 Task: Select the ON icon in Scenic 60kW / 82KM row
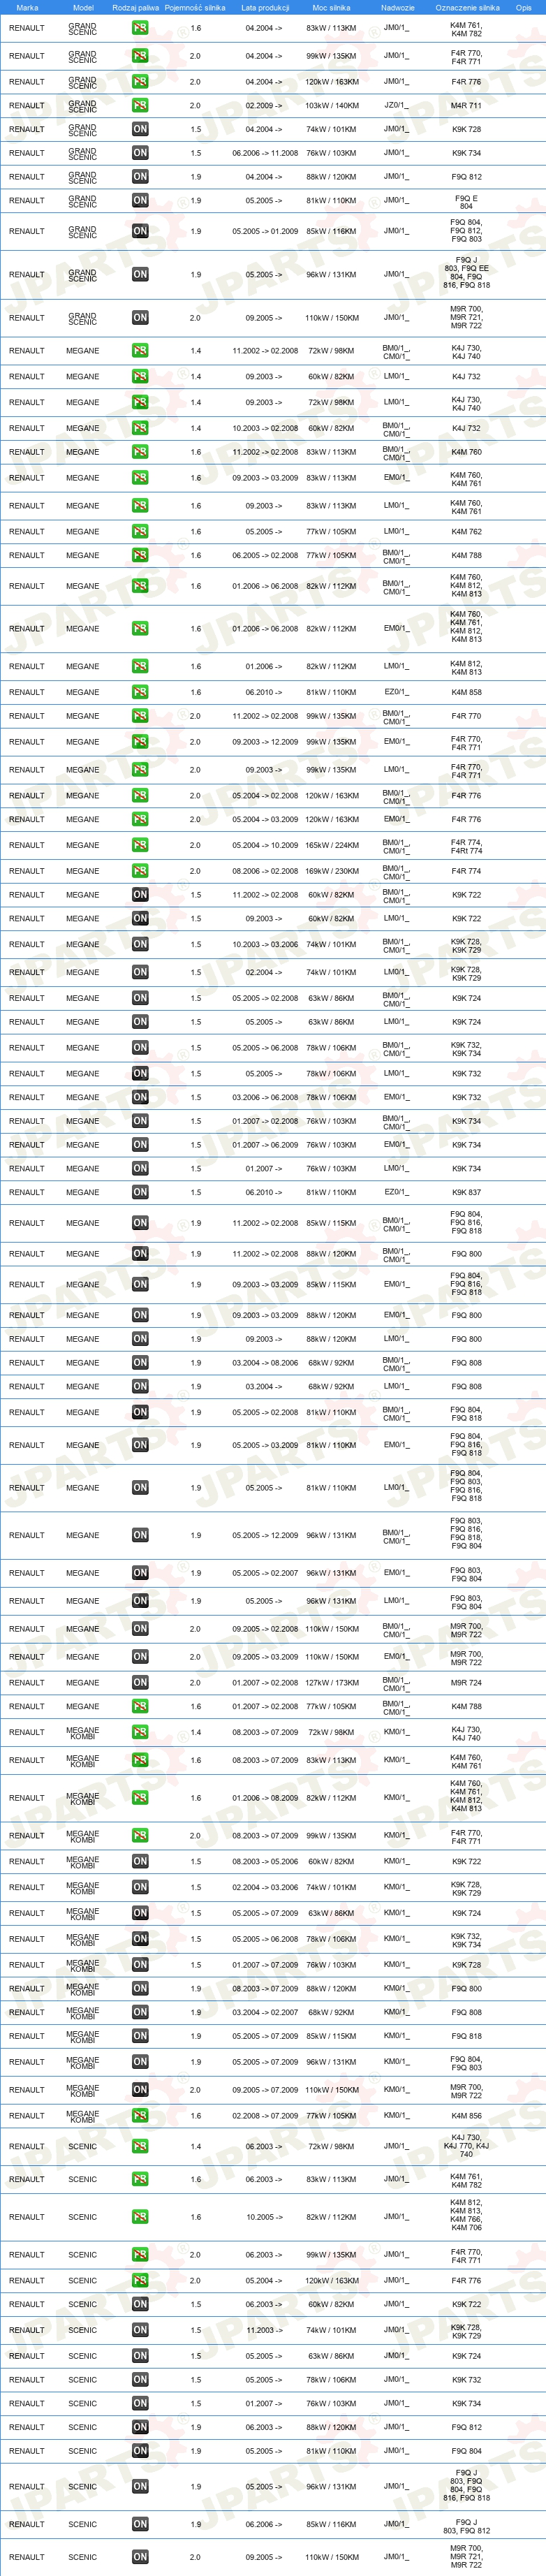(140, 2304)
